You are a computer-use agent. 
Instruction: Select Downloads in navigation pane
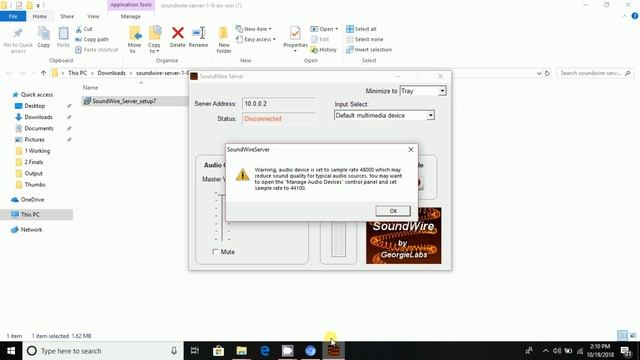pyautogui.click(x=38, y=117)
